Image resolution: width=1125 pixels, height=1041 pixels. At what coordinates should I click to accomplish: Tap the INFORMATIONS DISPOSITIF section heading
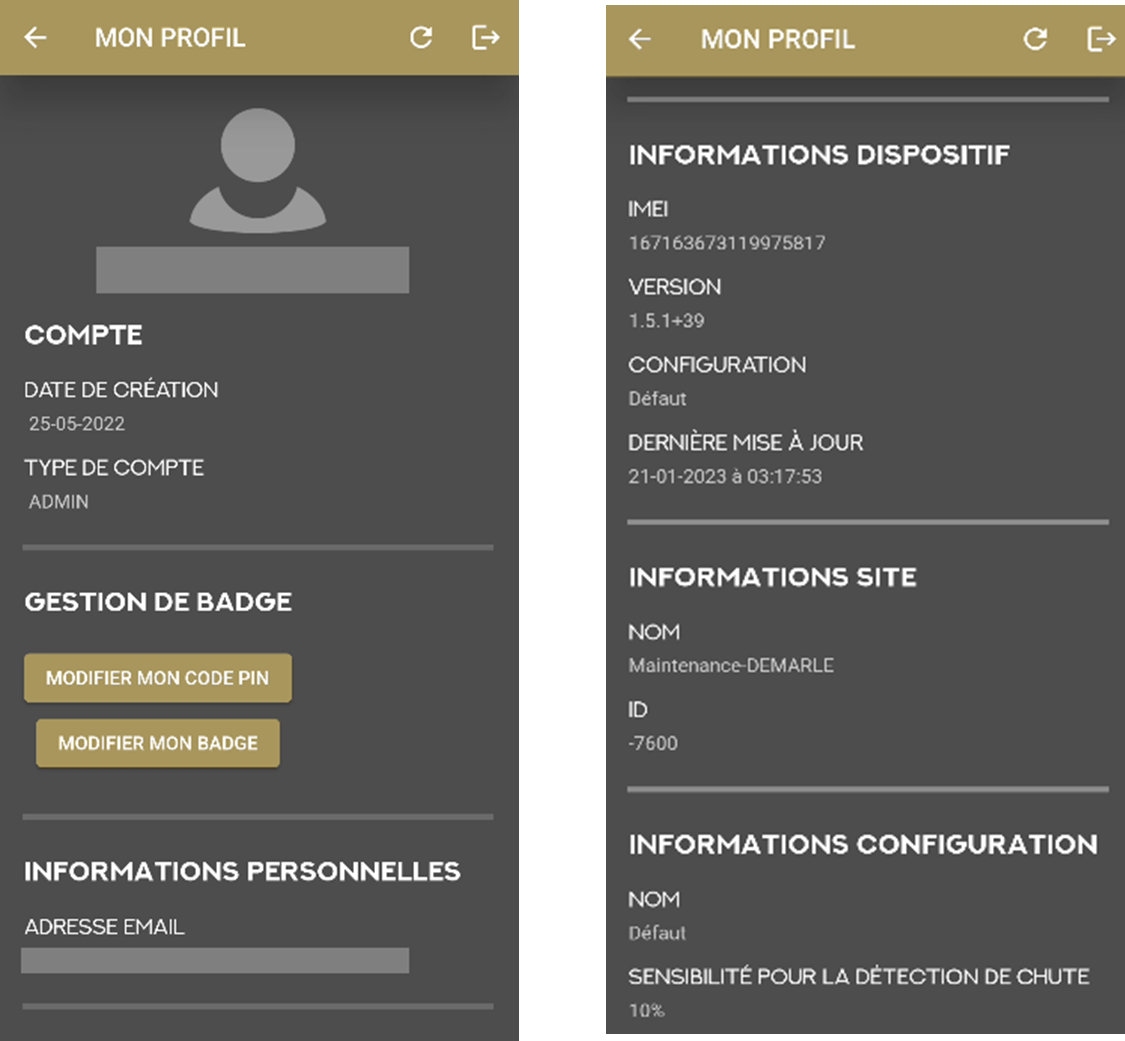point(818,155)
